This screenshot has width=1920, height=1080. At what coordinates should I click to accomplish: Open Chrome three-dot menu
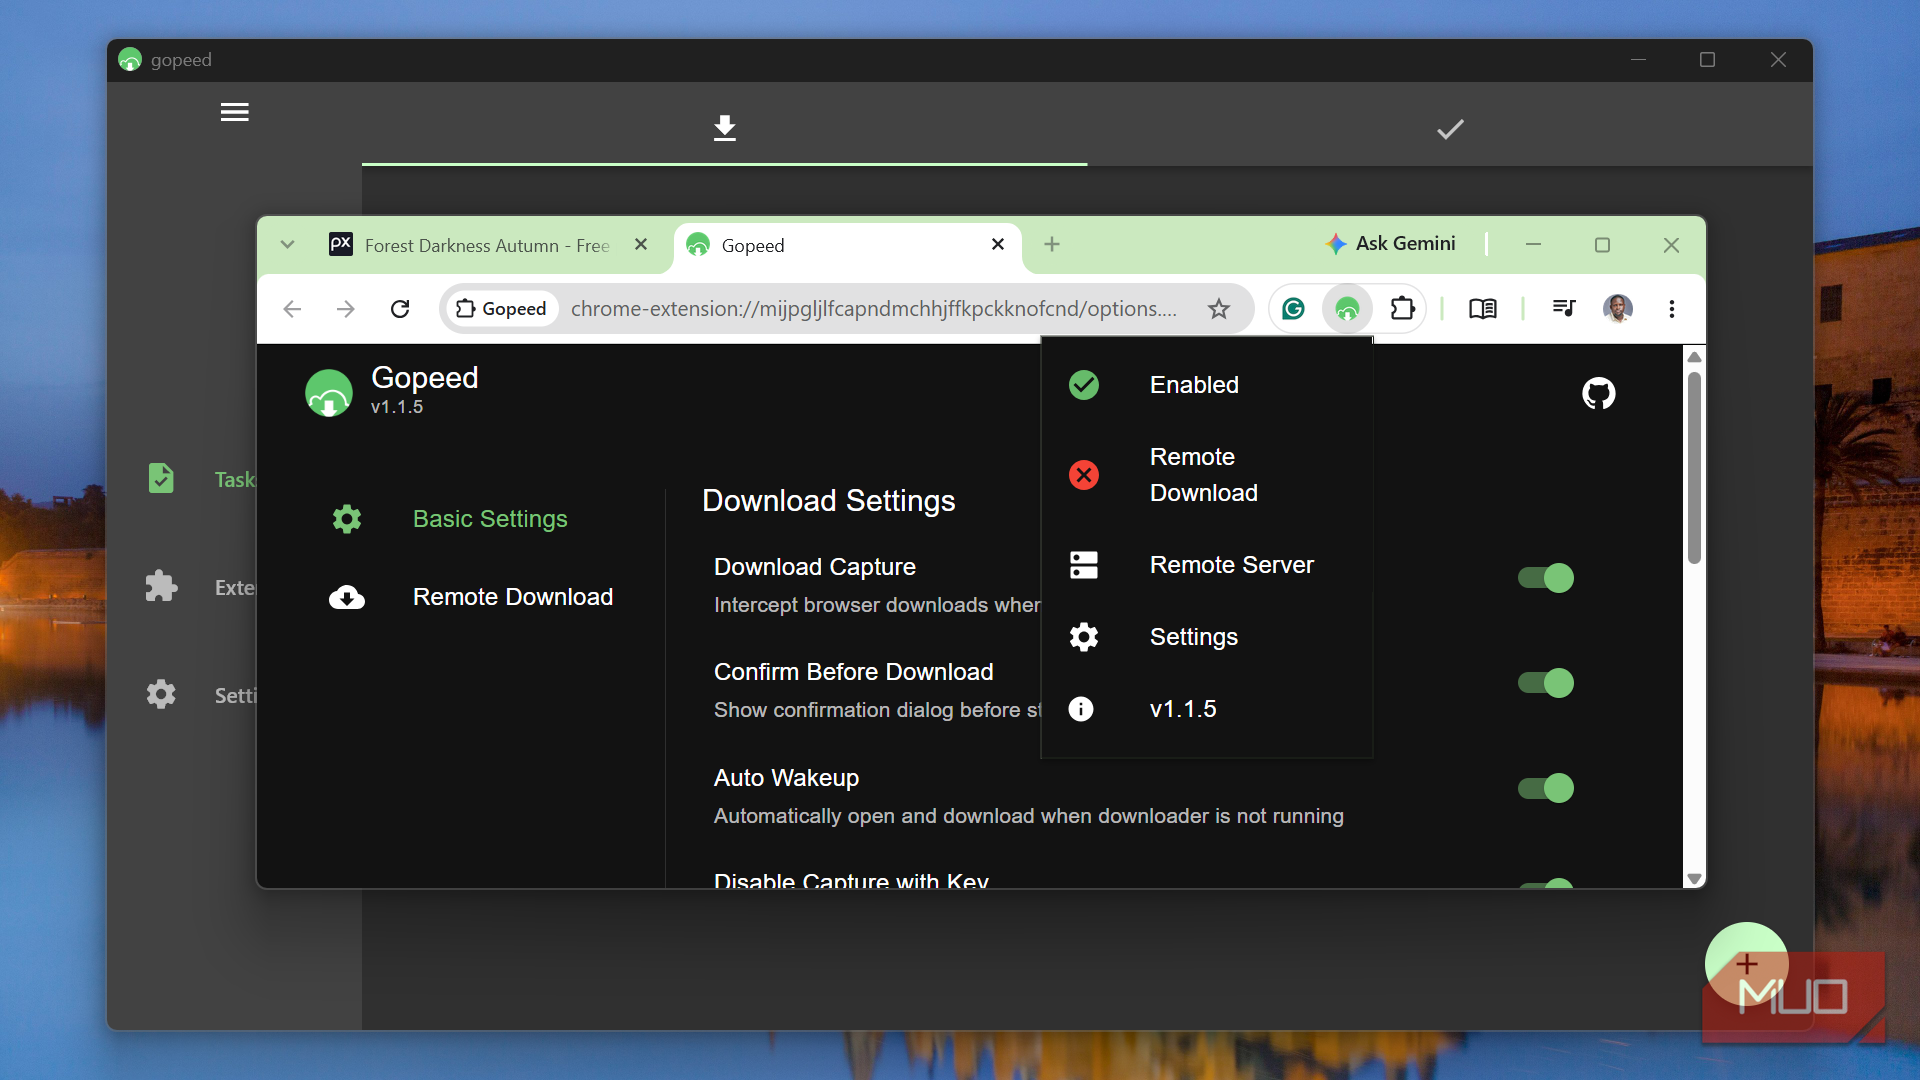[x=1671, y=309]
